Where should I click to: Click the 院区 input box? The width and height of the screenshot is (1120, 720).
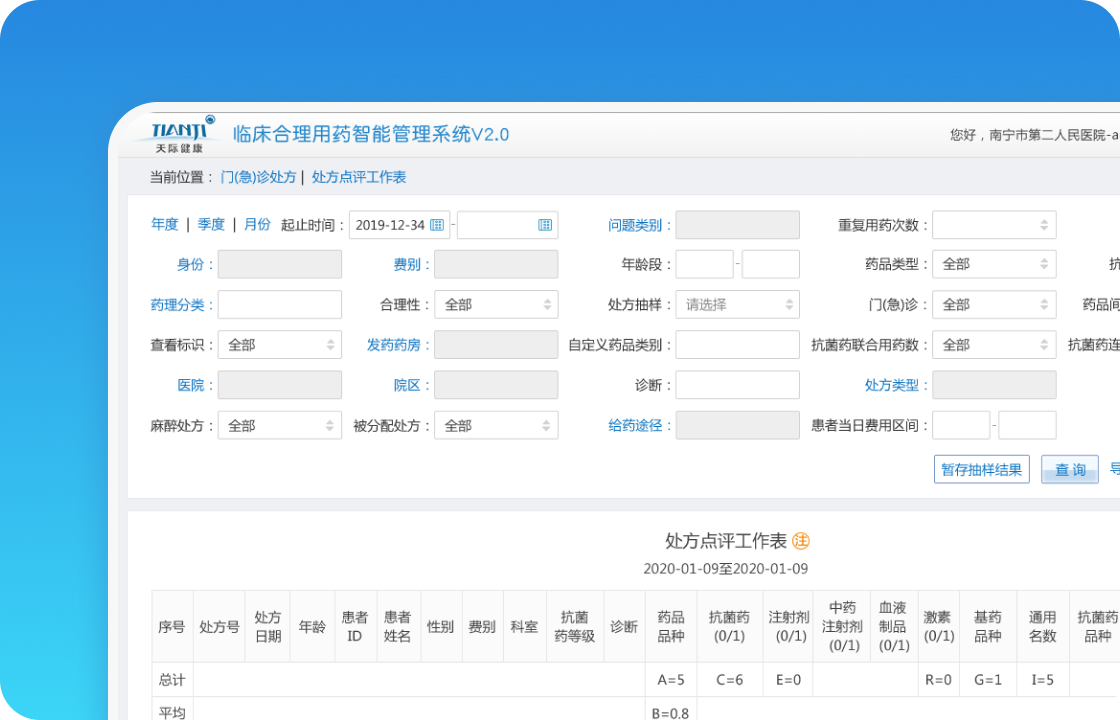click(496, 385)
